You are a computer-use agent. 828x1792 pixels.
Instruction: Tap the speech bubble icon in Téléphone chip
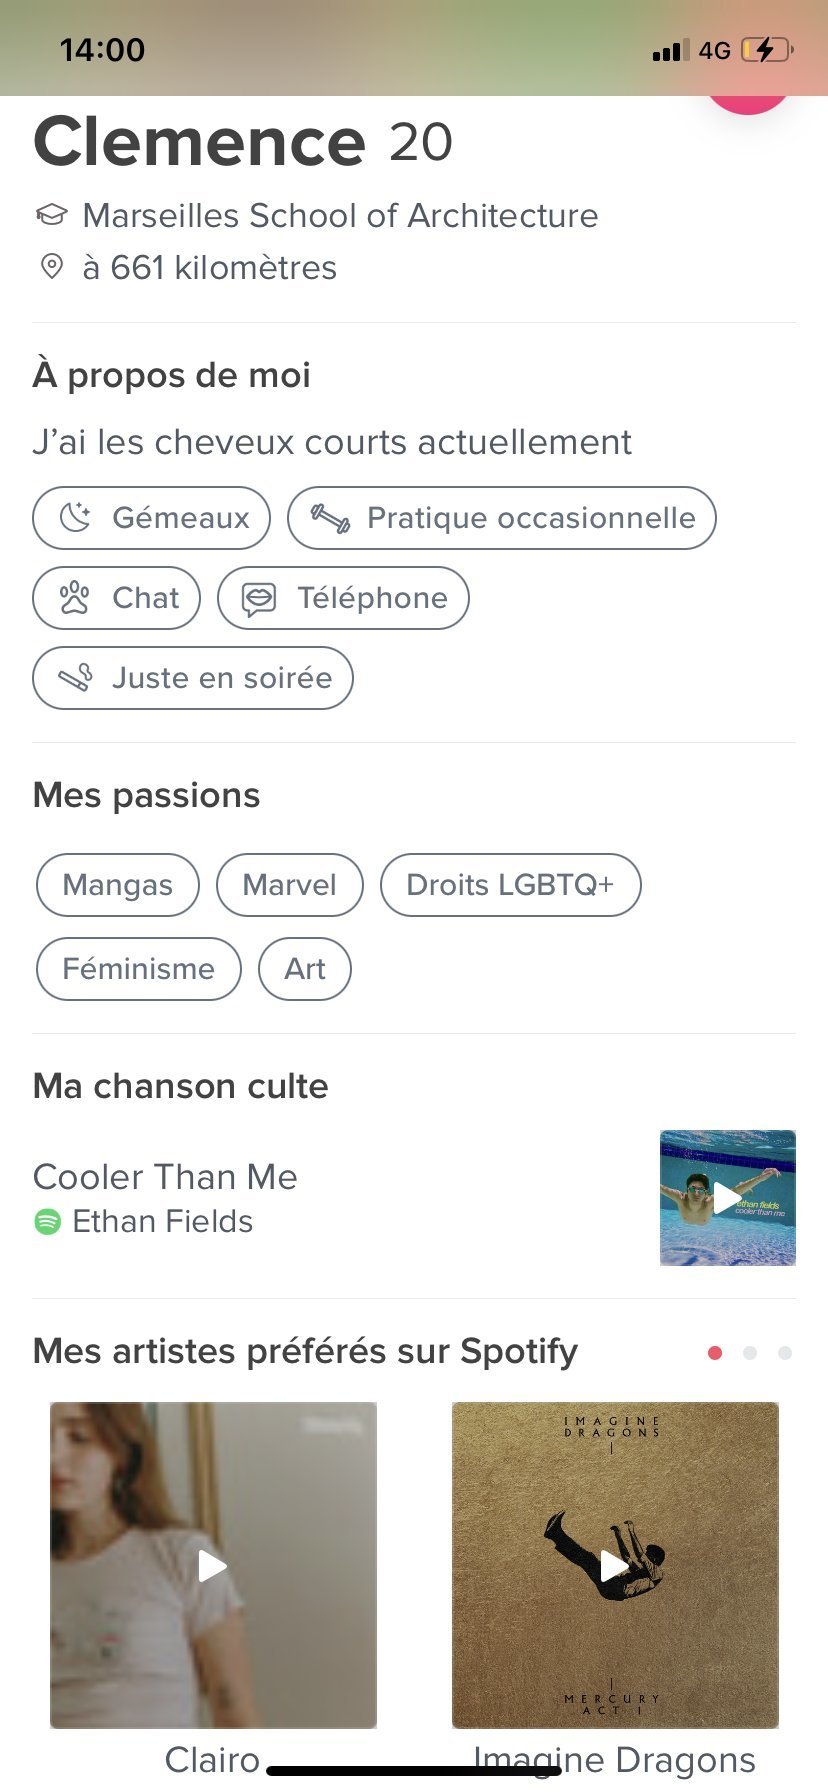[259, 598]
